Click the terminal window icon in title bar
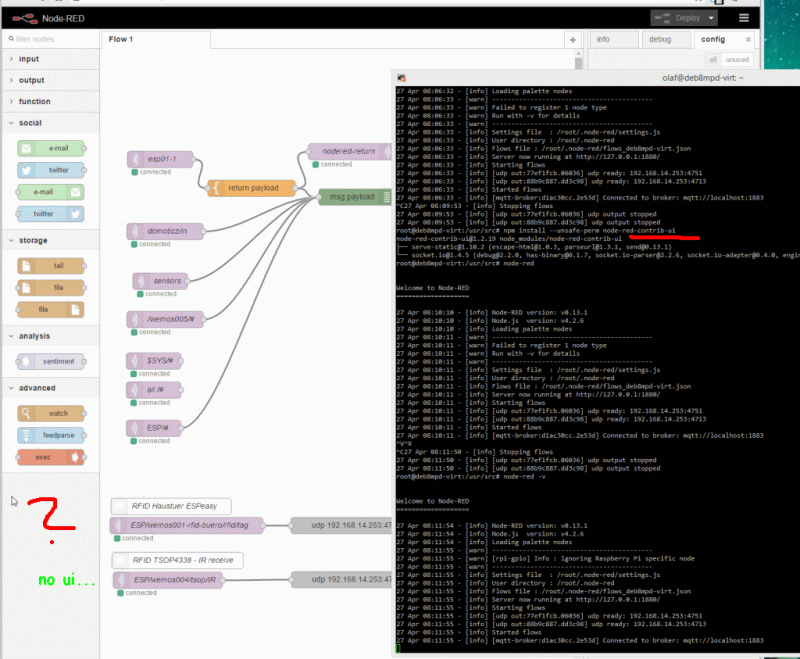The image size is (800, 659). pos(402,78)
